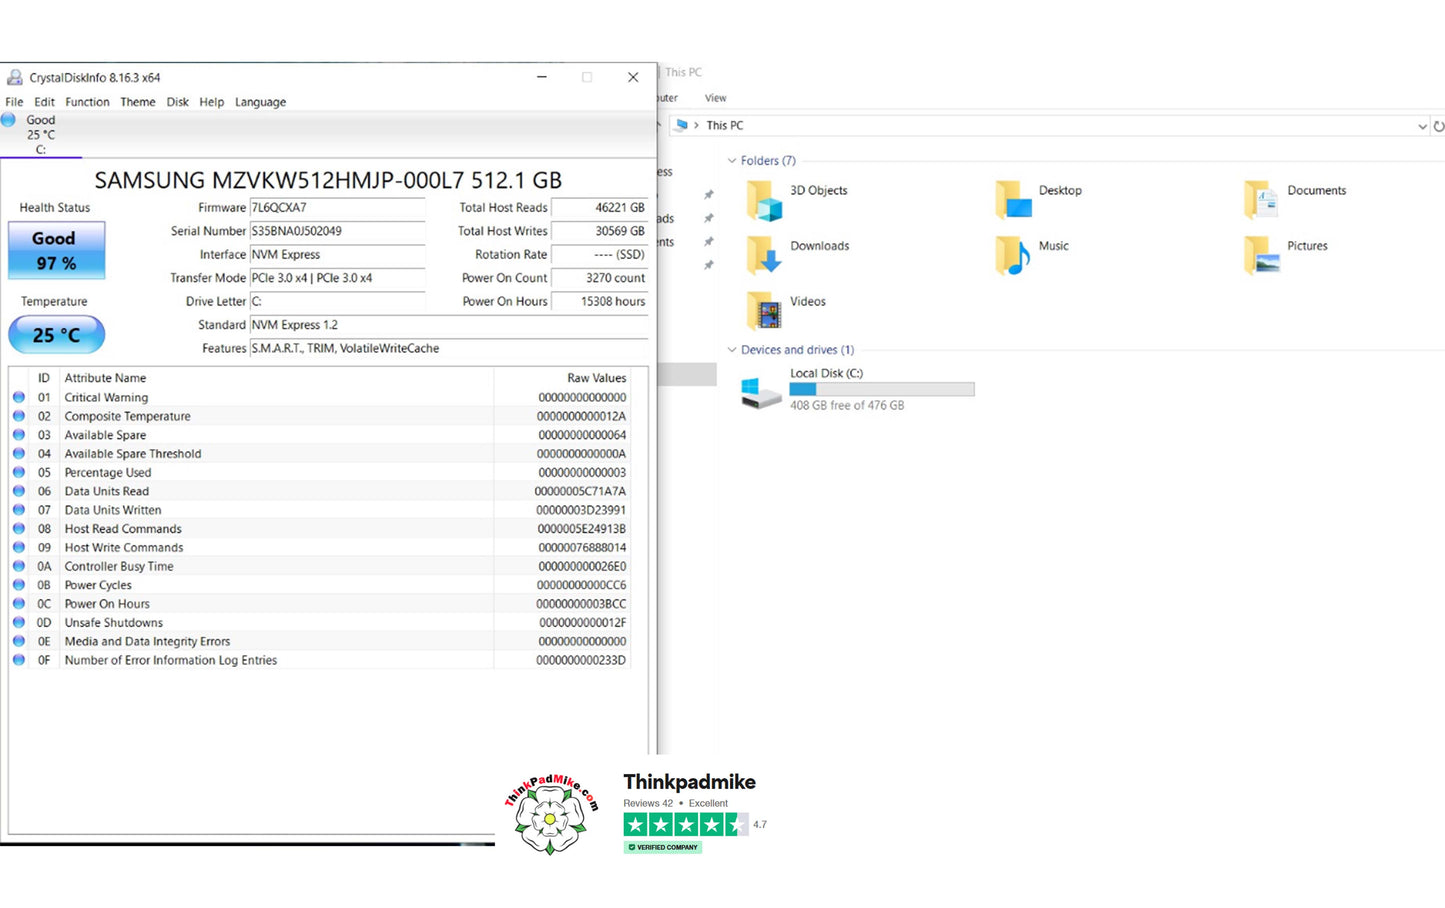
Task: Click the Explorer refresh button
Action: (x=1438, y=126)
